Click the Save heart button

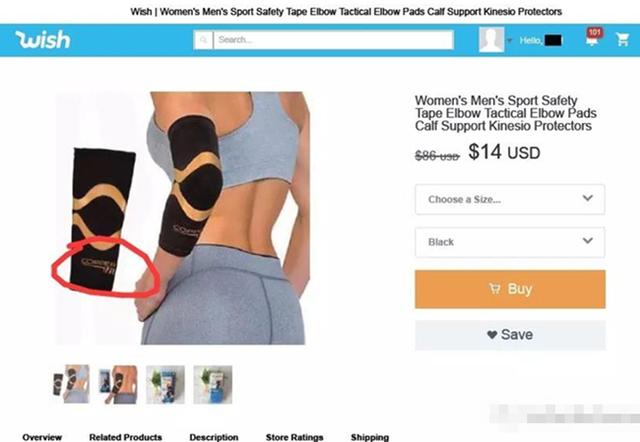click(x=510, y=335)
